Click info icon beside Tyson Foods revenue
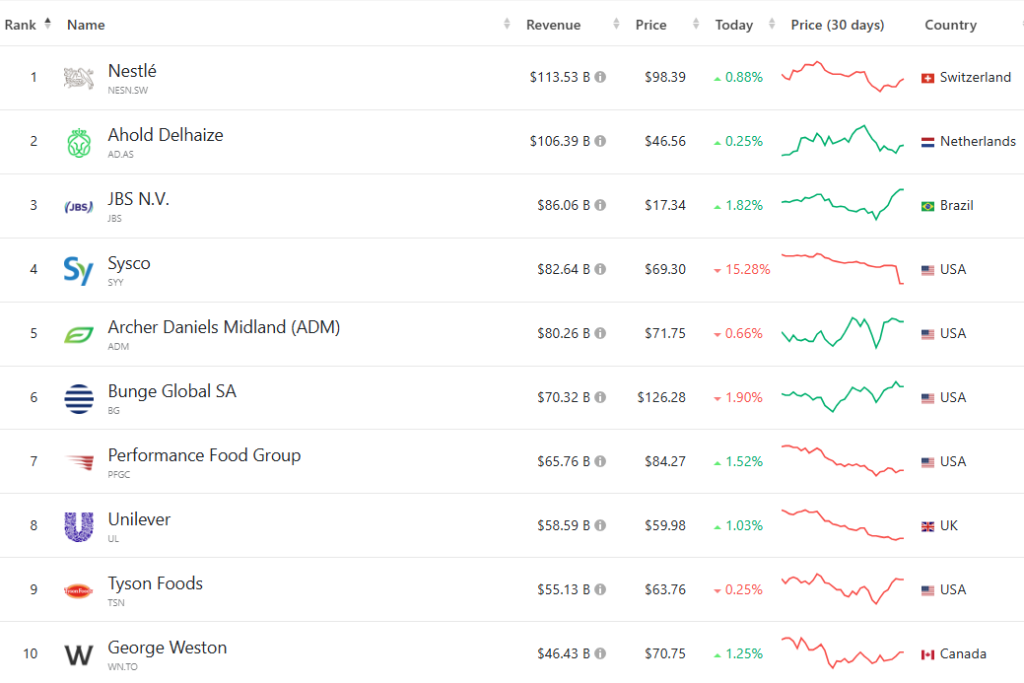 600,590
